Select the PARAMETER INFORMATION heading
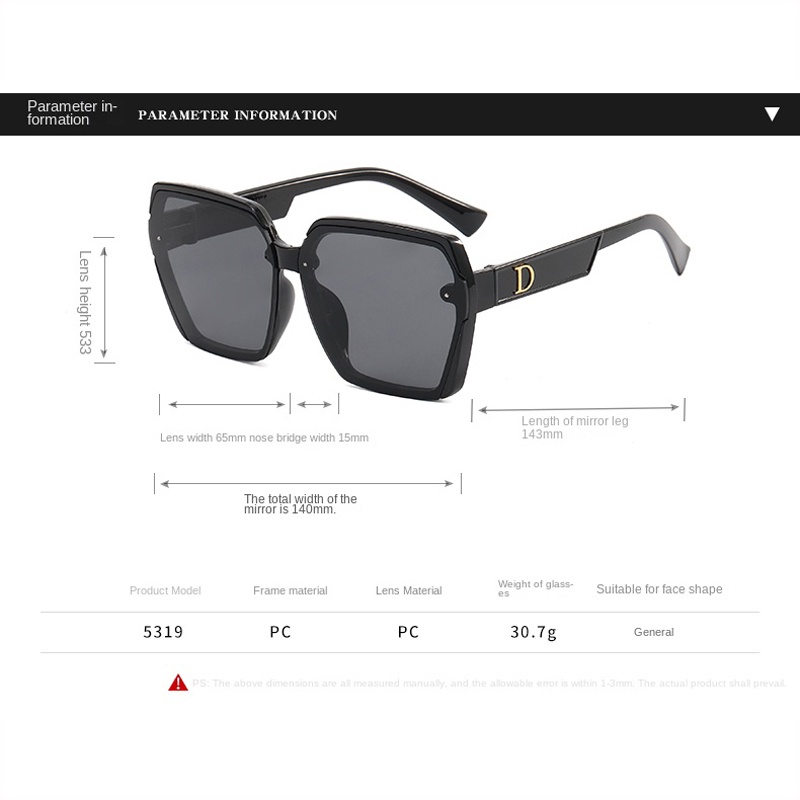The width and height of the screenshot is (800, 800). coord(237,115)
